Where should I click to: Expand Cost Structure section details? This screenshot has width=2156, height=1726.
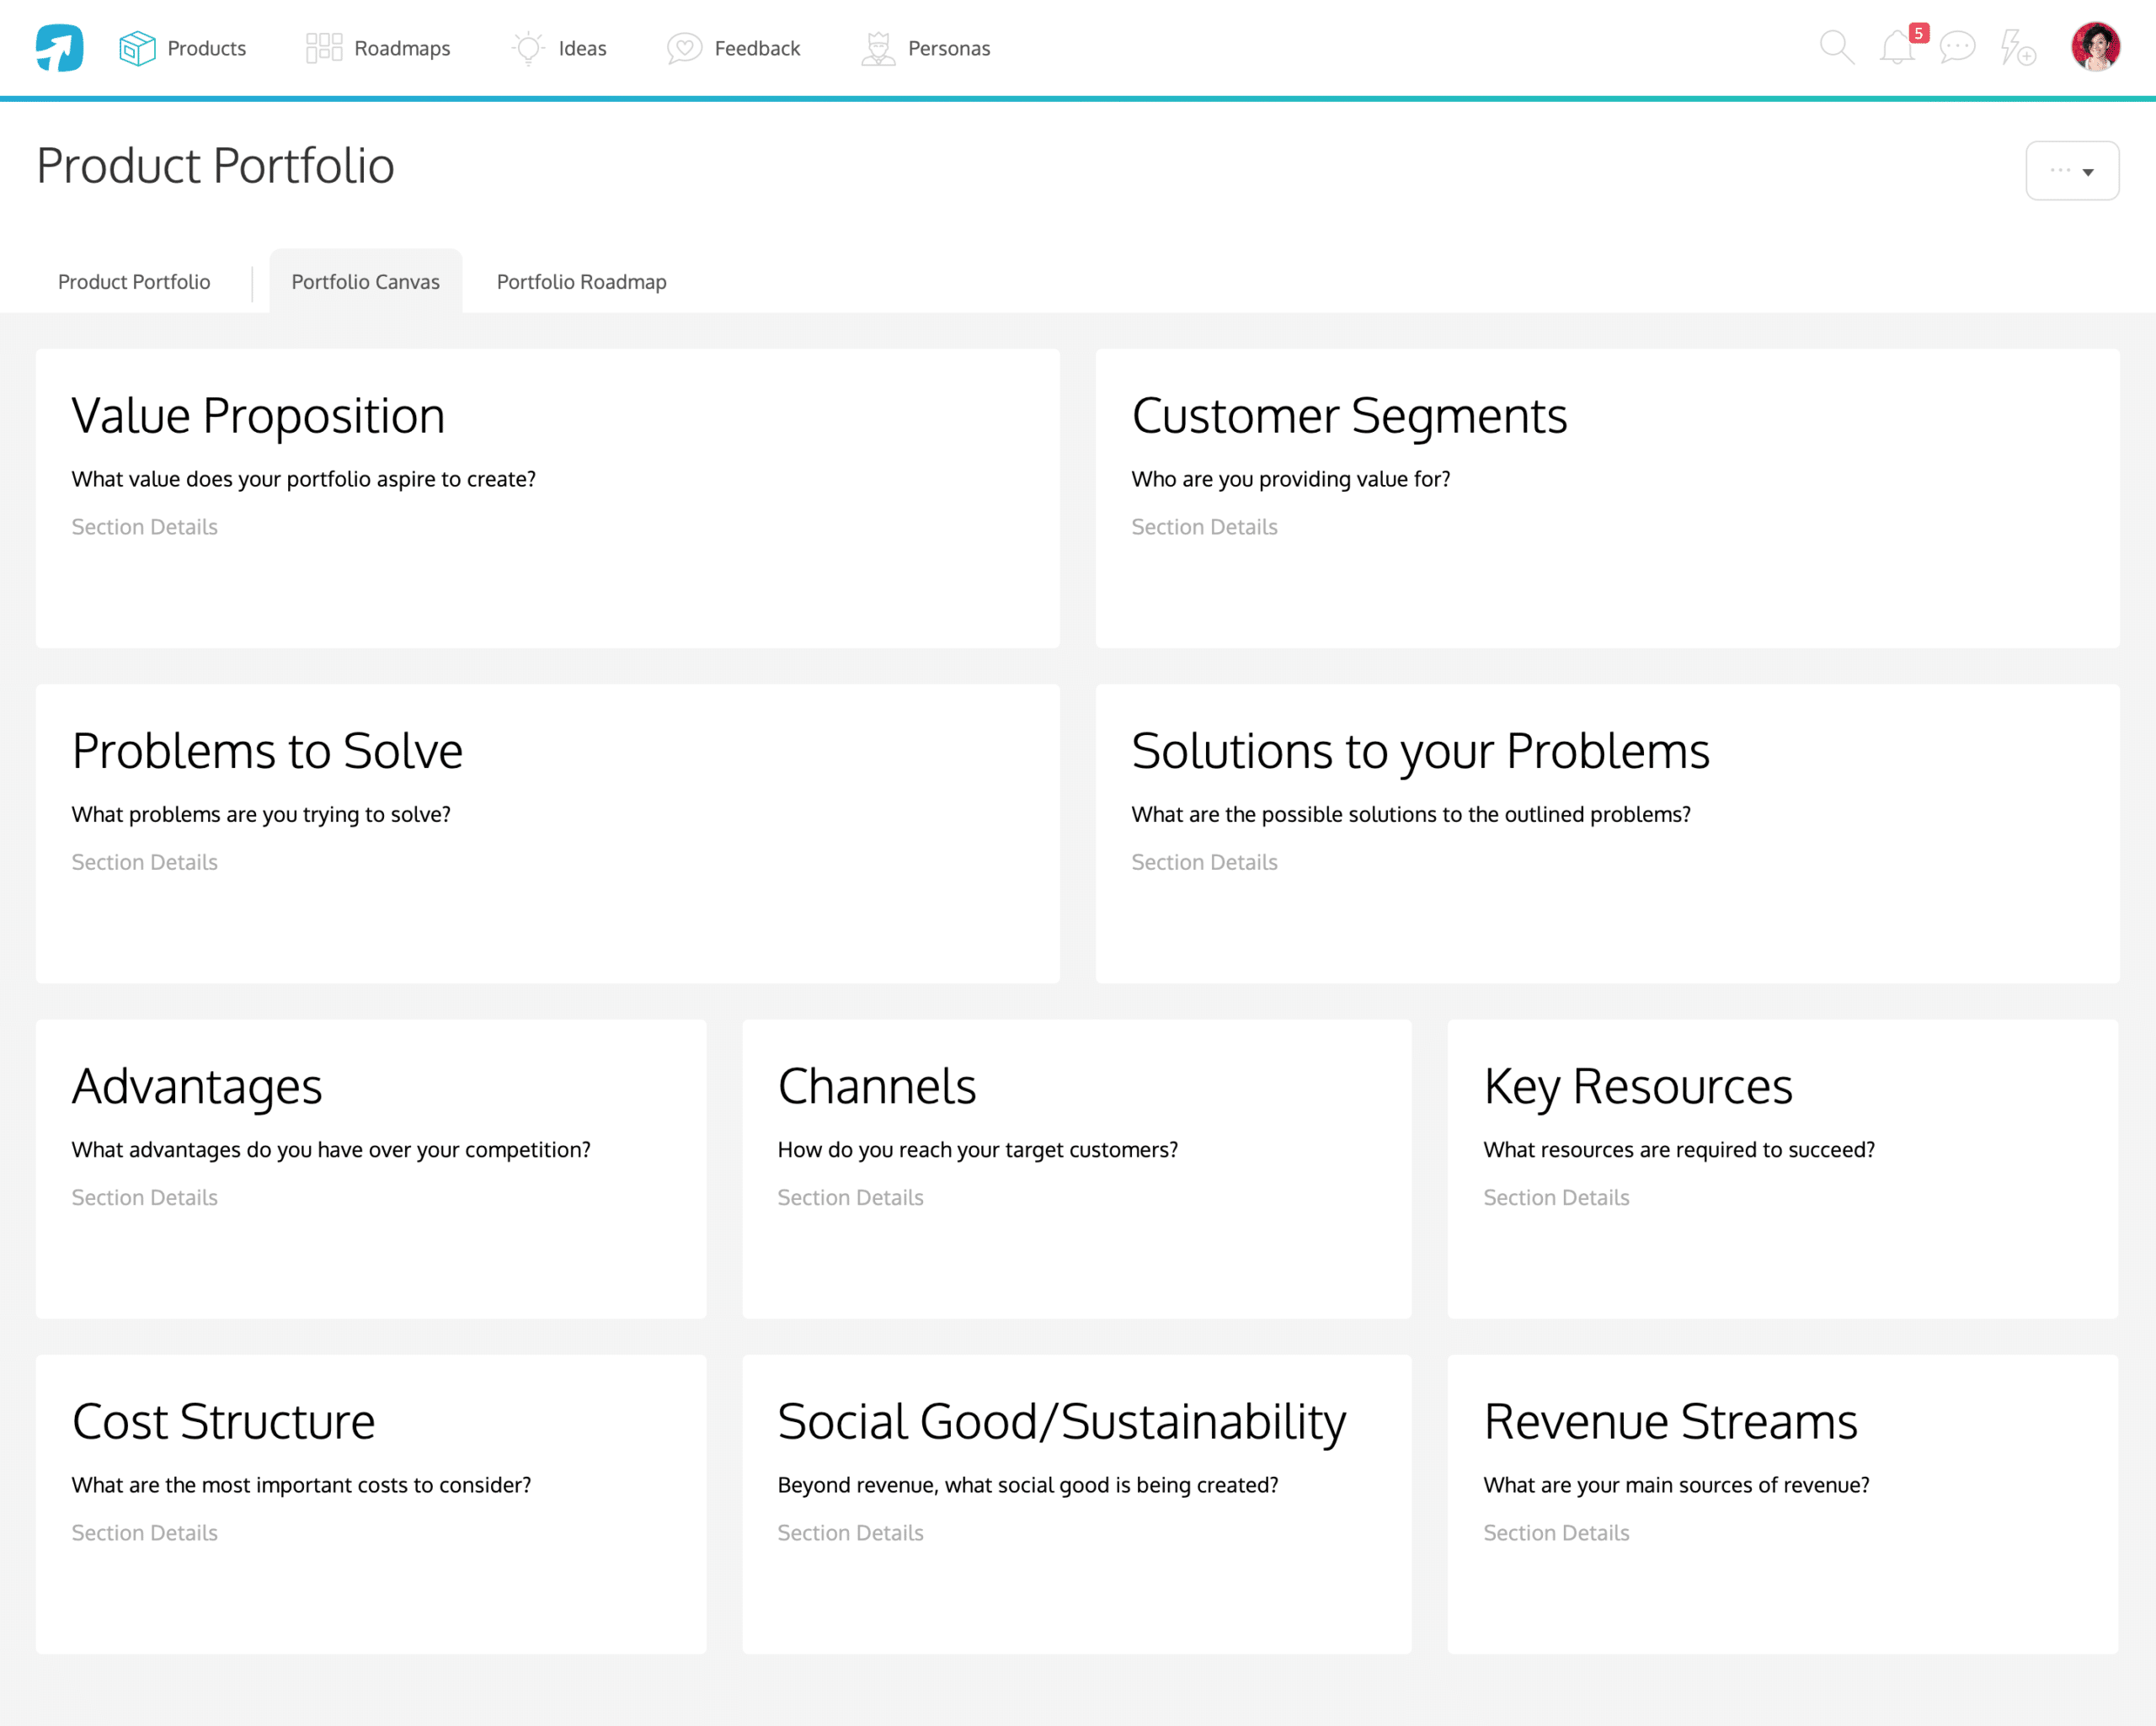coord(145,1532)
